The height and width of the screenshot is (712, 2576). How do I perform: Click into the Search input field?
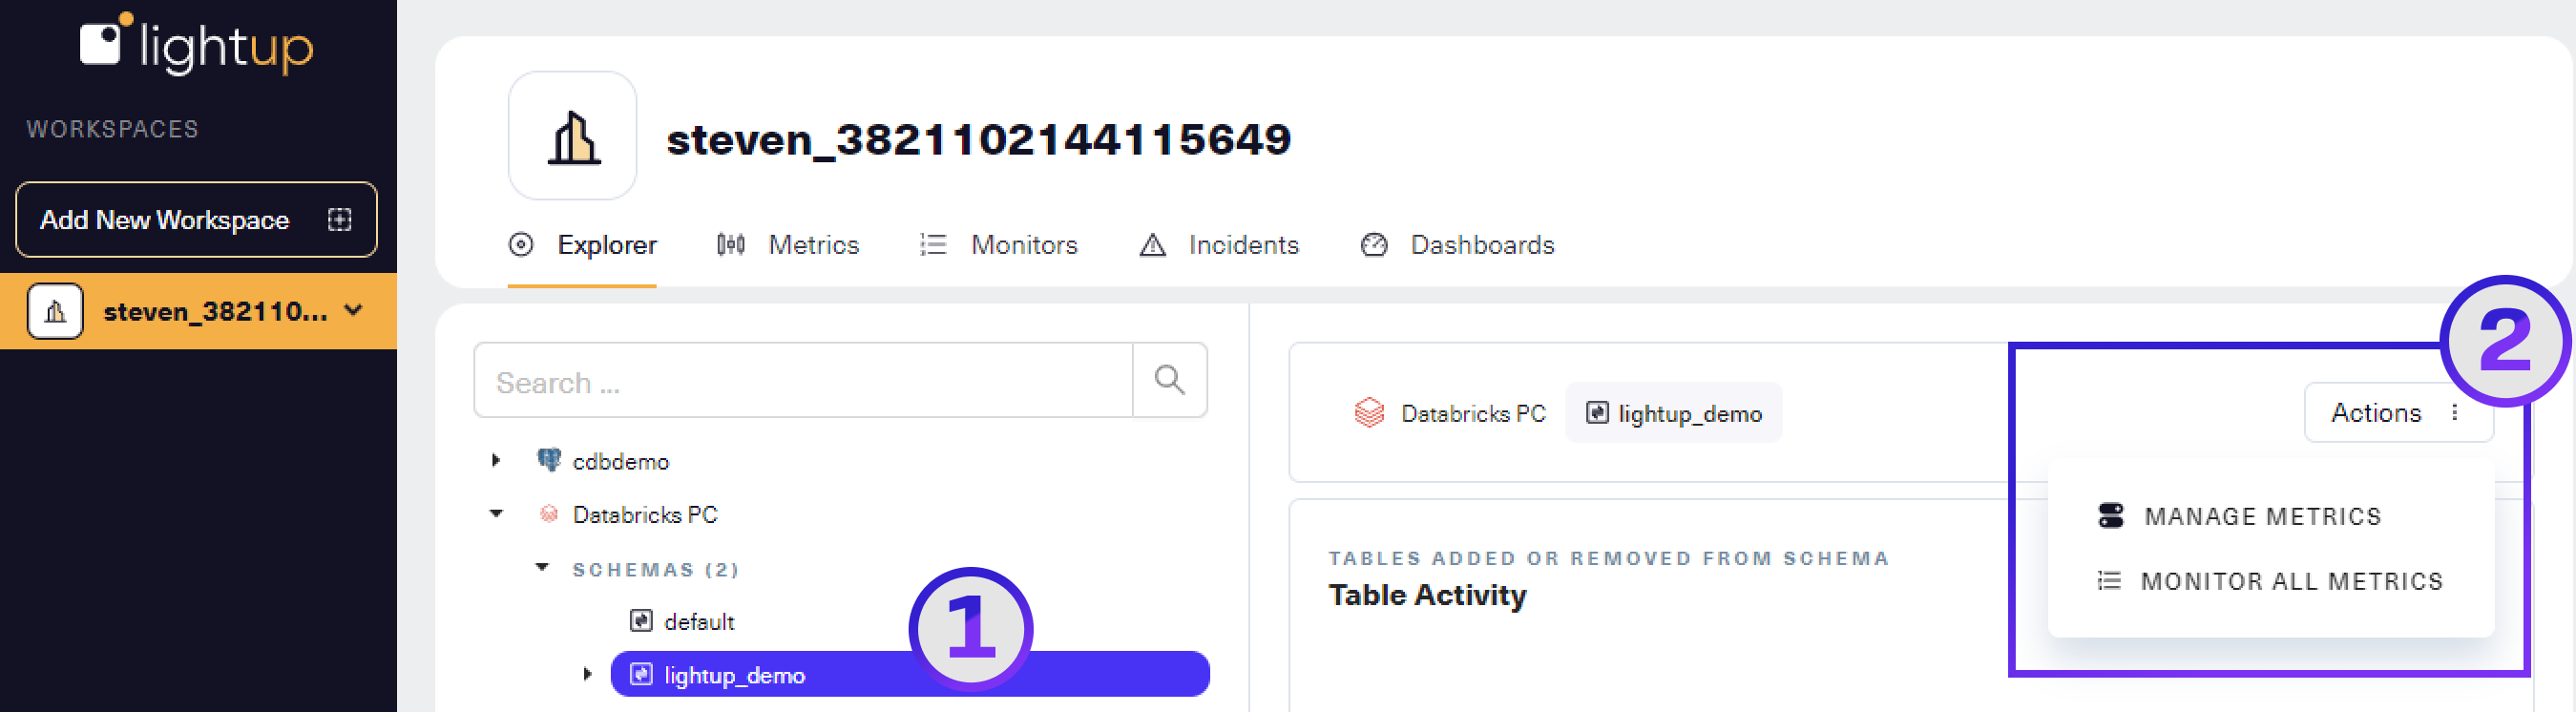802,382
